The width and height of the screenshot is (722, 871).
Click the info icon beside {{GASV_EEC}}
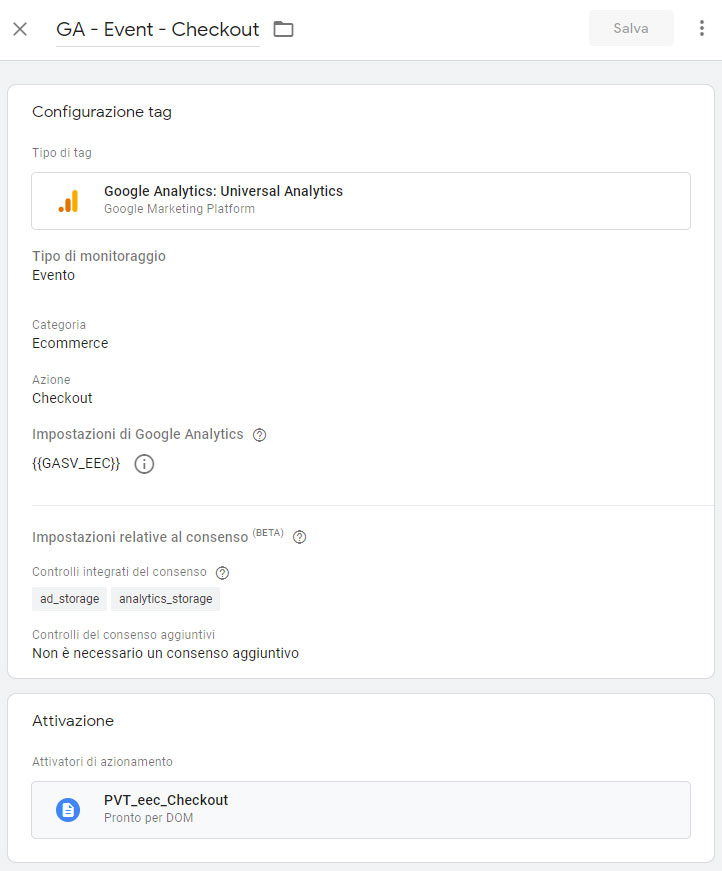pos(144,464)
